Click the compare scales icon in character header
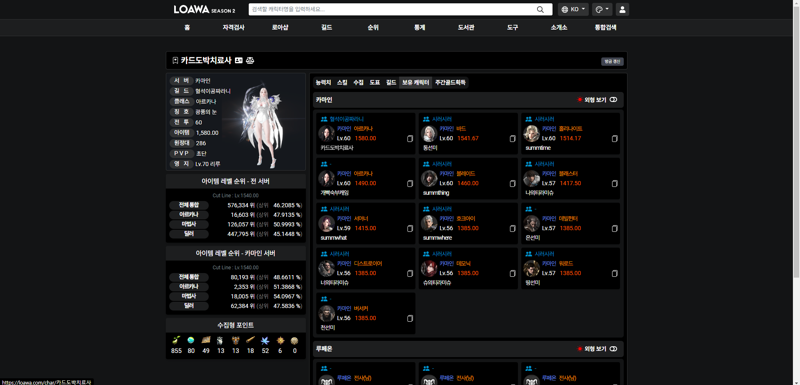800x385 pixels. [250, 61]
